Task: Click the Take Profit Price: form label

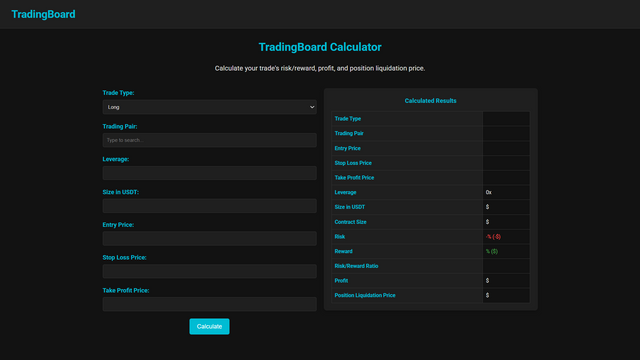Action: point(126,291)
